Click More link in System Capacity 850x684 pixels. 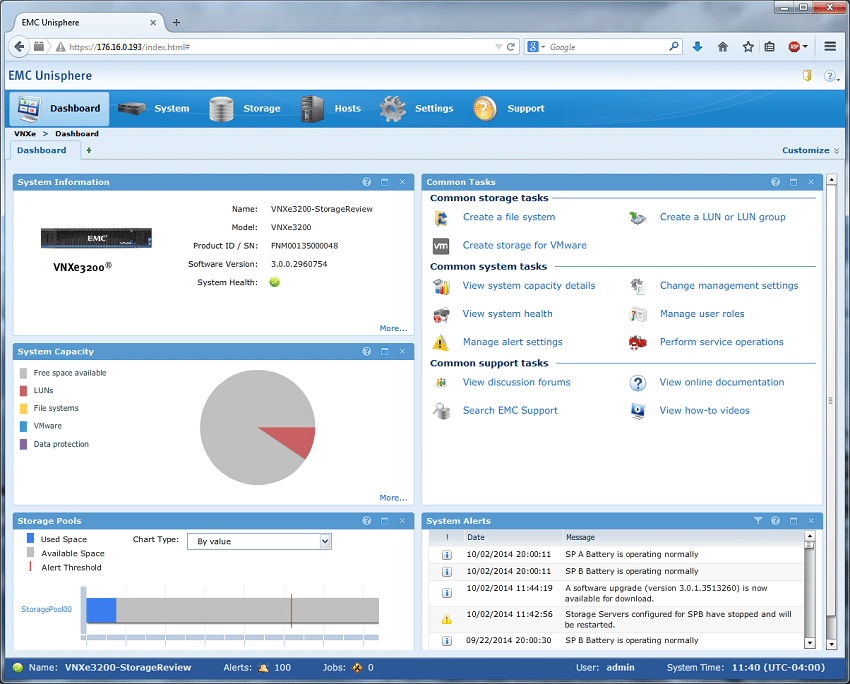click(393, 498)
